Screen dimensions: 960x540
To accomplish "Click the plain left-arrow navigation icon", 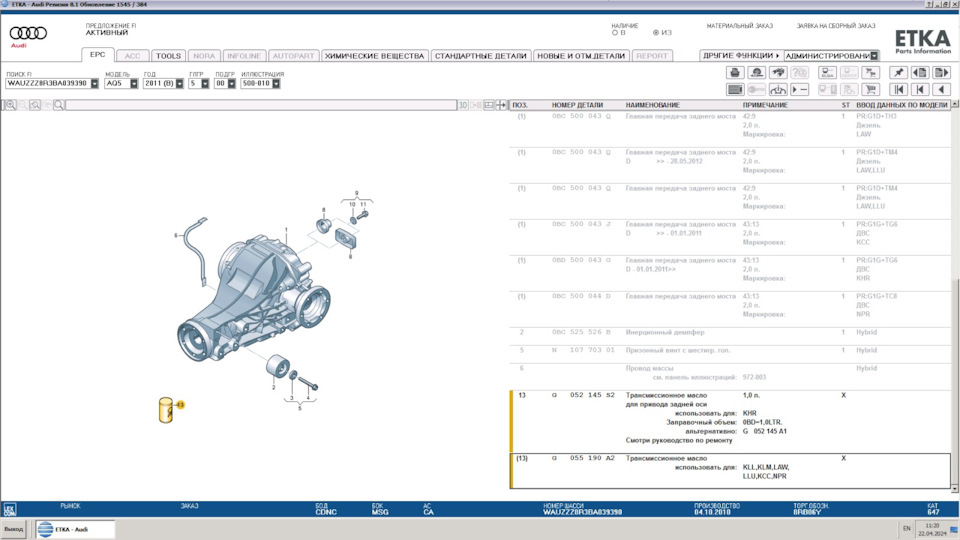I will pyautogui.click(x=942, y=89).
